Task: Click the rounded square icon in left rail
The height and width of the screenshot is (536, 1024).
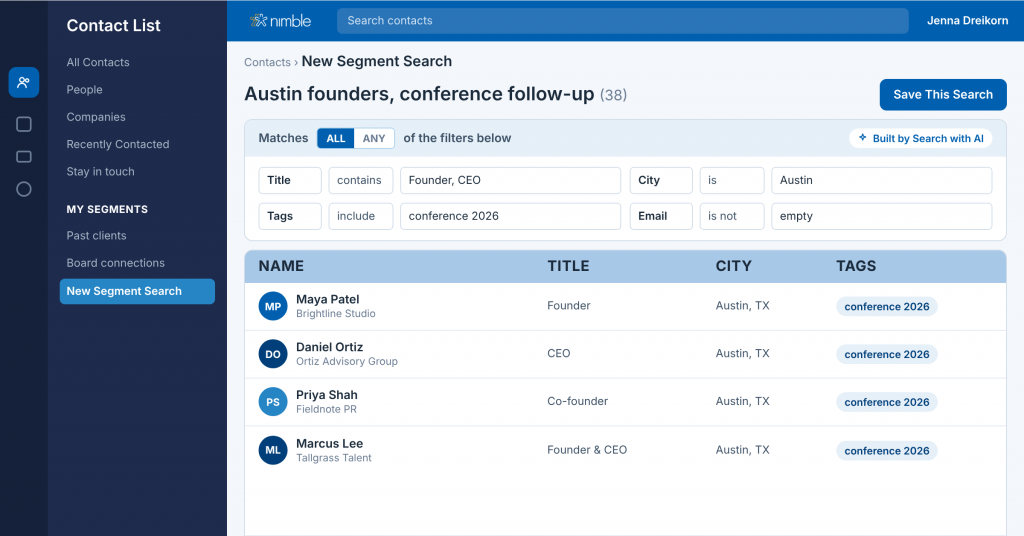Action: (24, 124)
